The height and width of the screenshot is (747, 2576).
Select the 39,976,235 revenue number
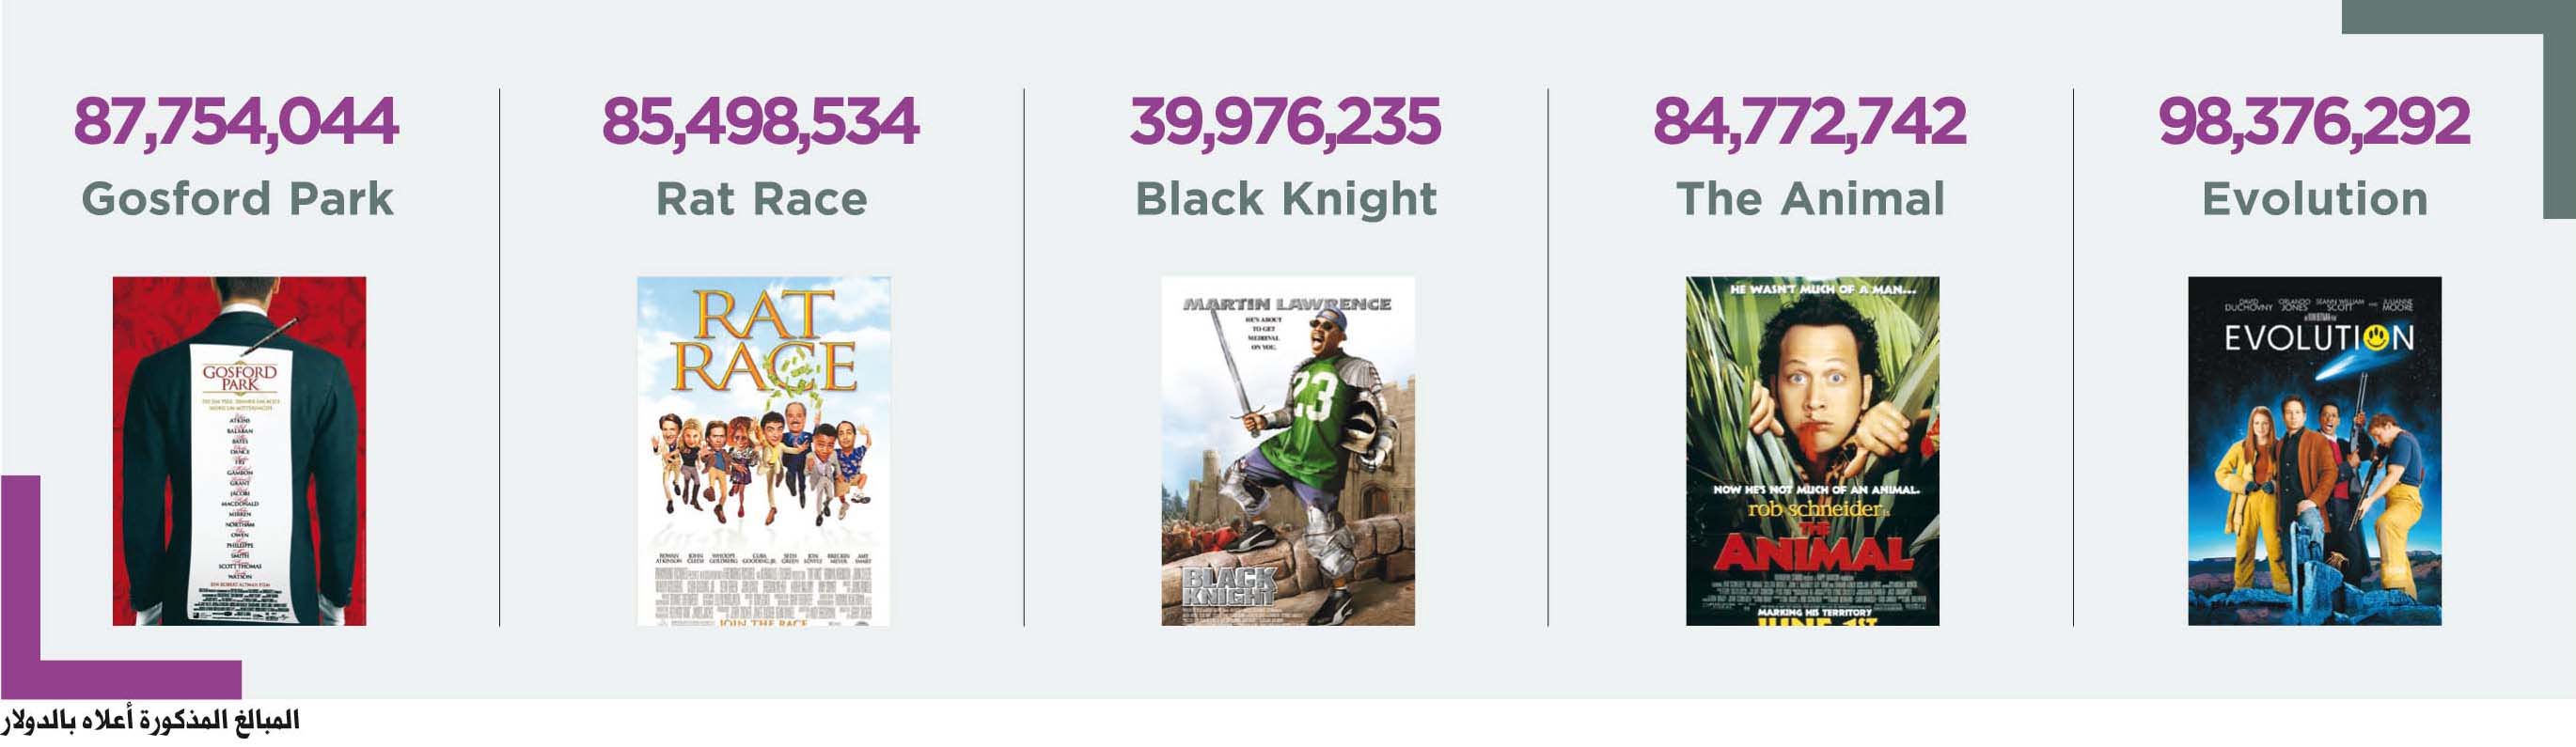tap(1285, 122)
